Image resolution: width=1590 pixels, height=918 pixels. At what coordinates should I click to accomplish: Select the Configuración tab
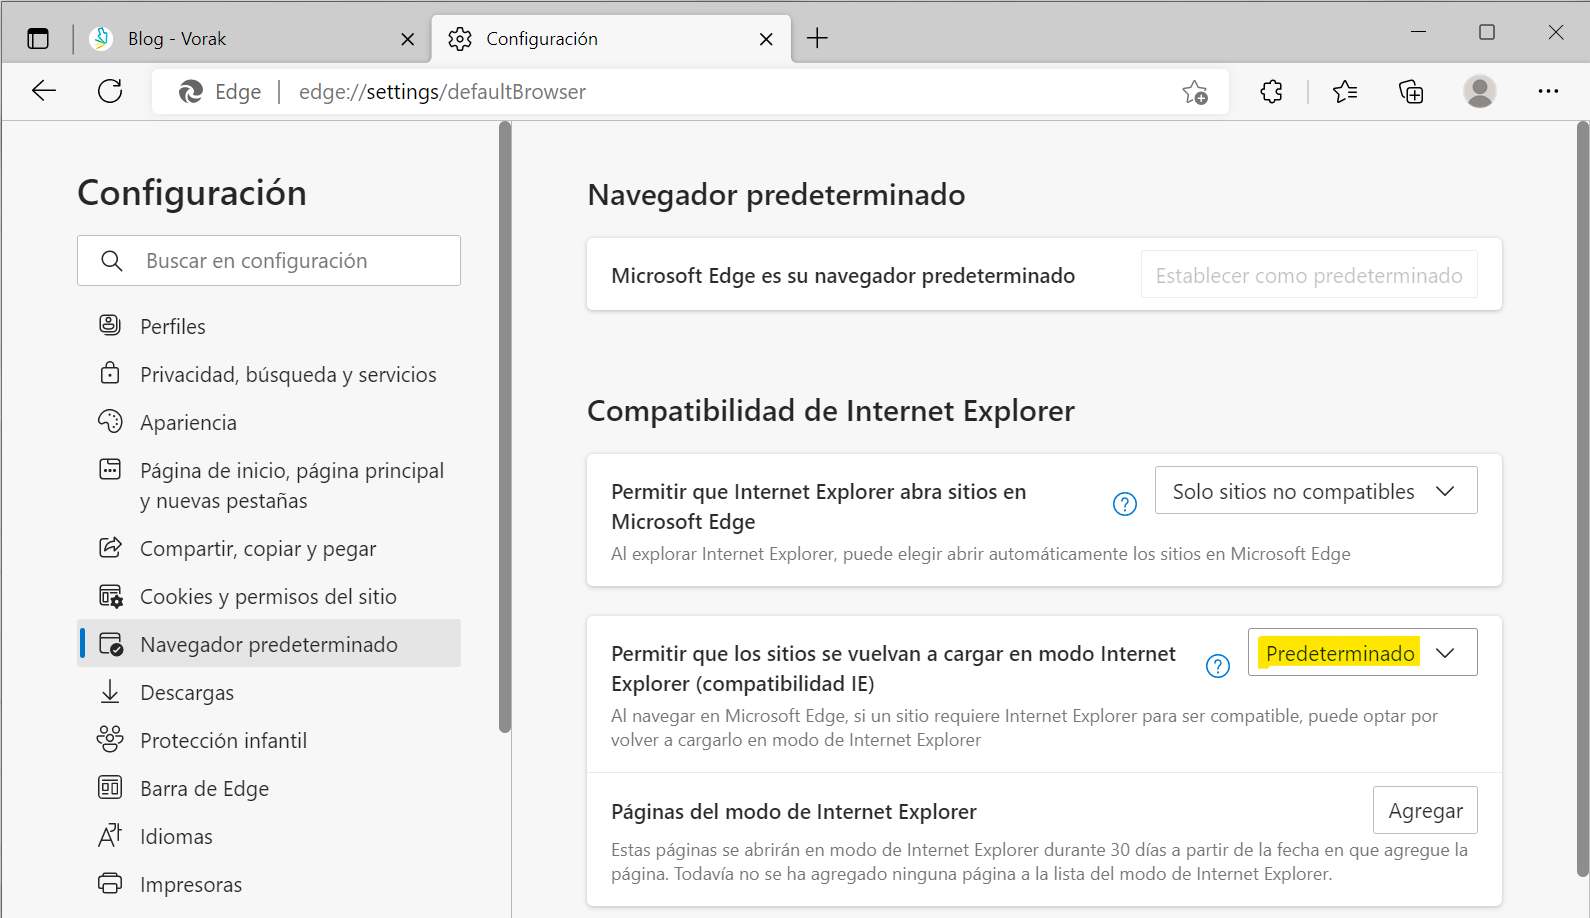click(611, 39)
